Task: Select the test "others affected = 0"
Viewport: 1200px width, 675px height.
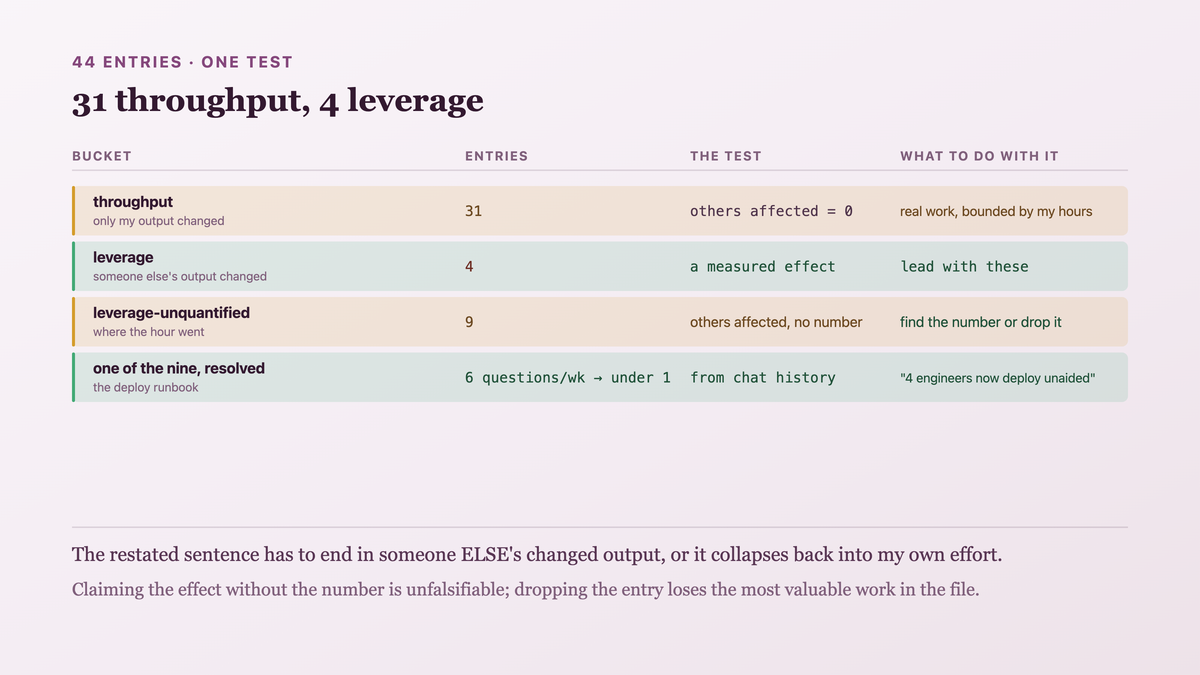Action: pos(771,211)
